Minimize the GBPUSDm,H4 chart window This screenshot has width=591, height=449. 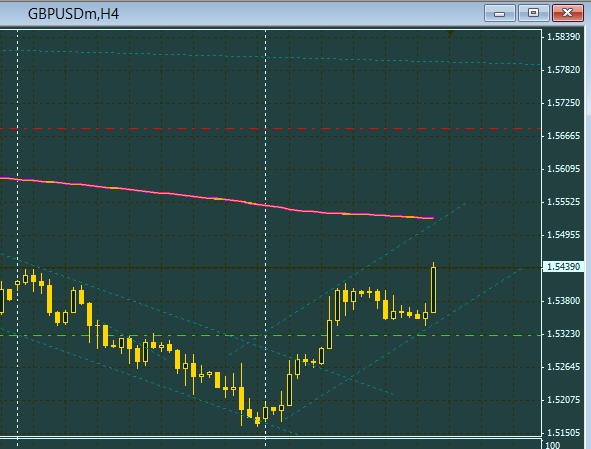[499, 13]
